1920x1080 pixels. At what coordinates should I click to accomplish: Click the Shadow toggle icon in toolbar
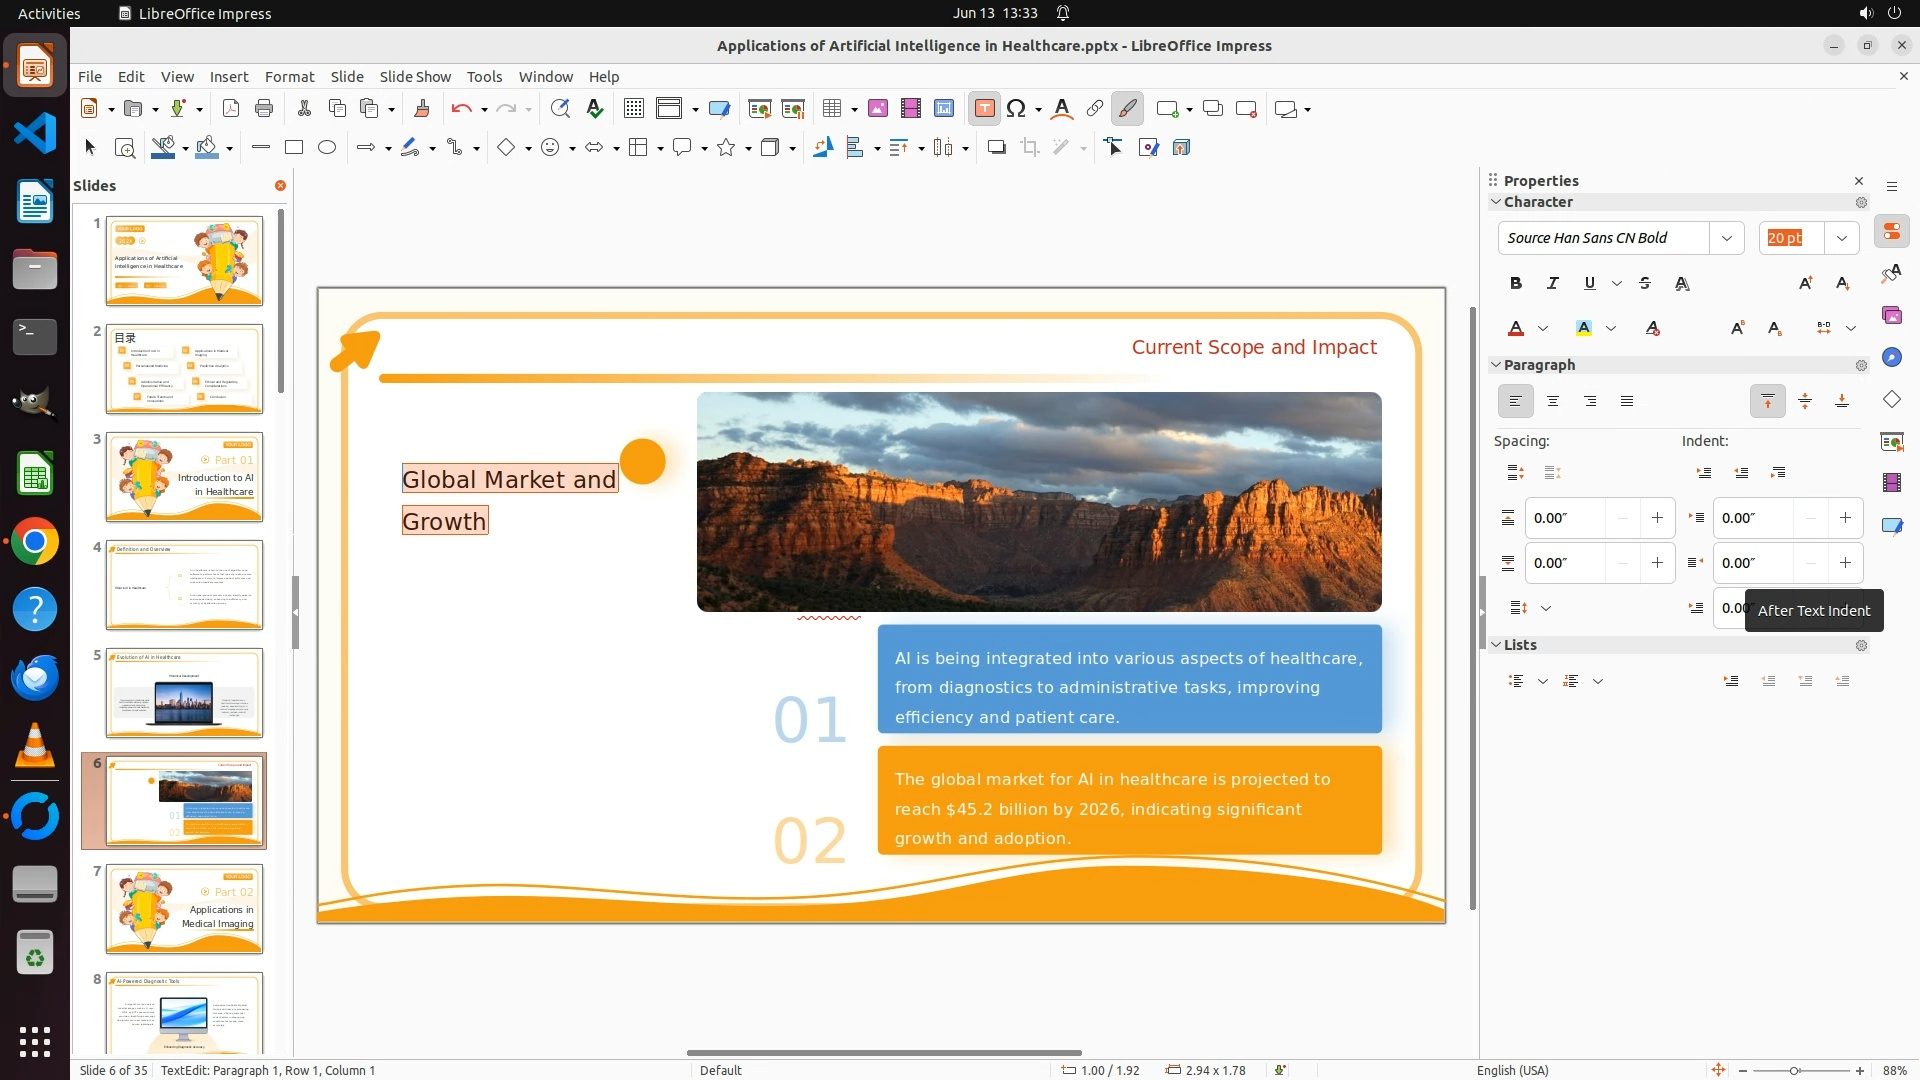point(996,148)
